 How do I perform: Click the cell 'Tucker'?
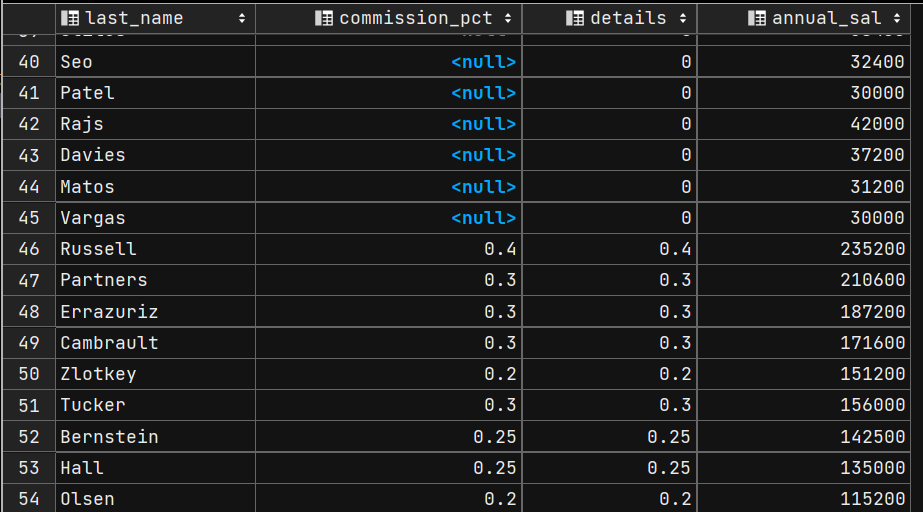click(155, 405)
